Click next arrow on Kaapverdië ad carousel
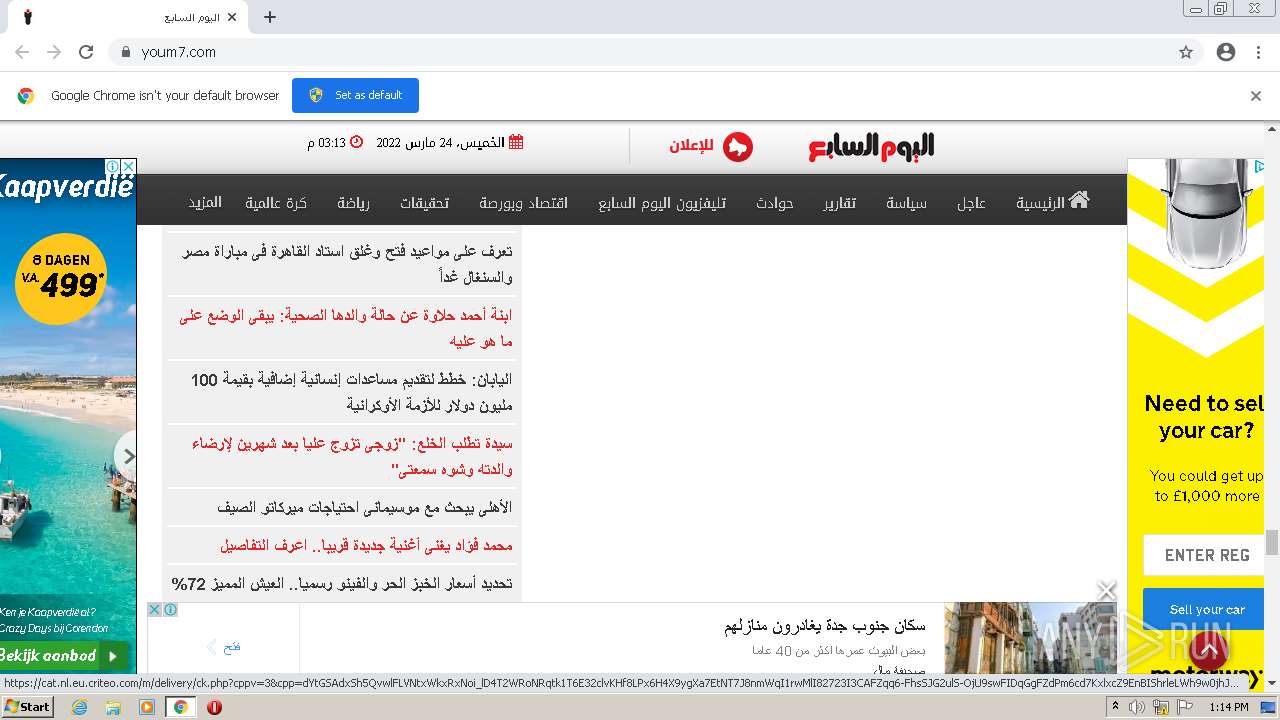Image resolution: width=1280 pixels, height=720 pixels. pos(126,456)
